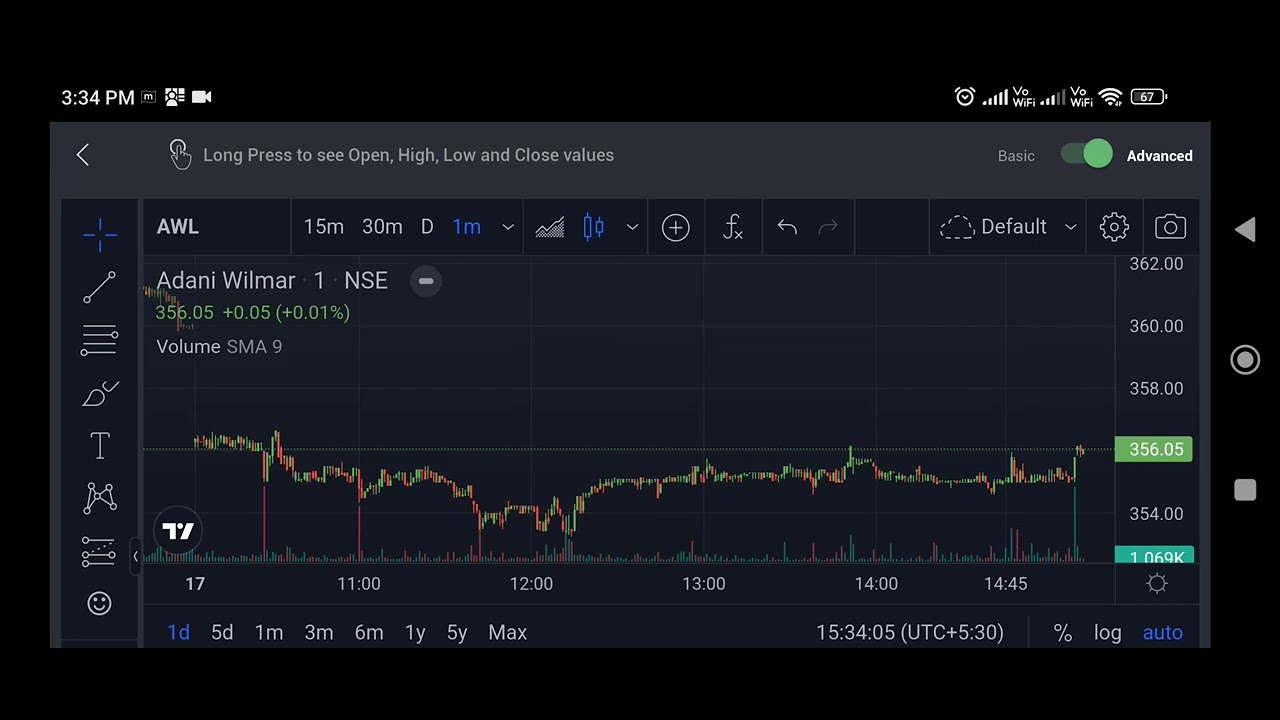The width and height of the screenshot is (1280, 720).
Task: Toggle auto scale mode
Action: pyautogui.click(x=1163, y=632)
